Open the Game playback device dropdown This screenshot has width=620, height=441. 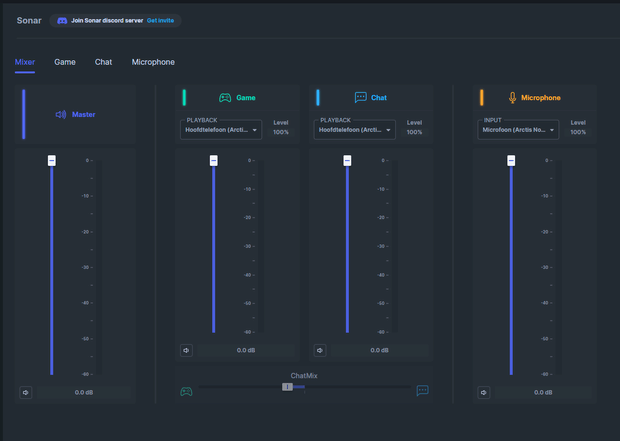click(x=221, y=130)
